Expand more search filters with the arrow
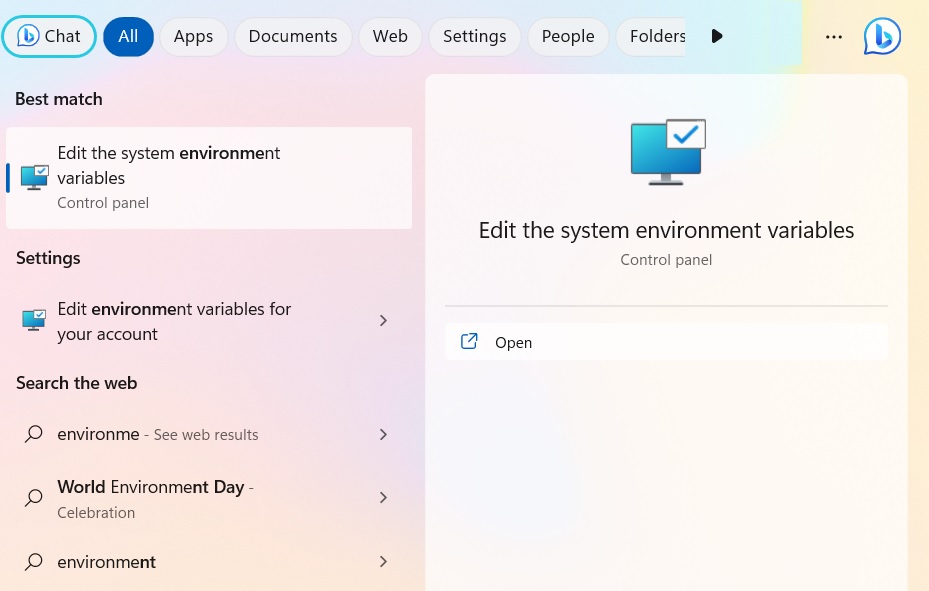929x591 pixels. click(717, 36)
